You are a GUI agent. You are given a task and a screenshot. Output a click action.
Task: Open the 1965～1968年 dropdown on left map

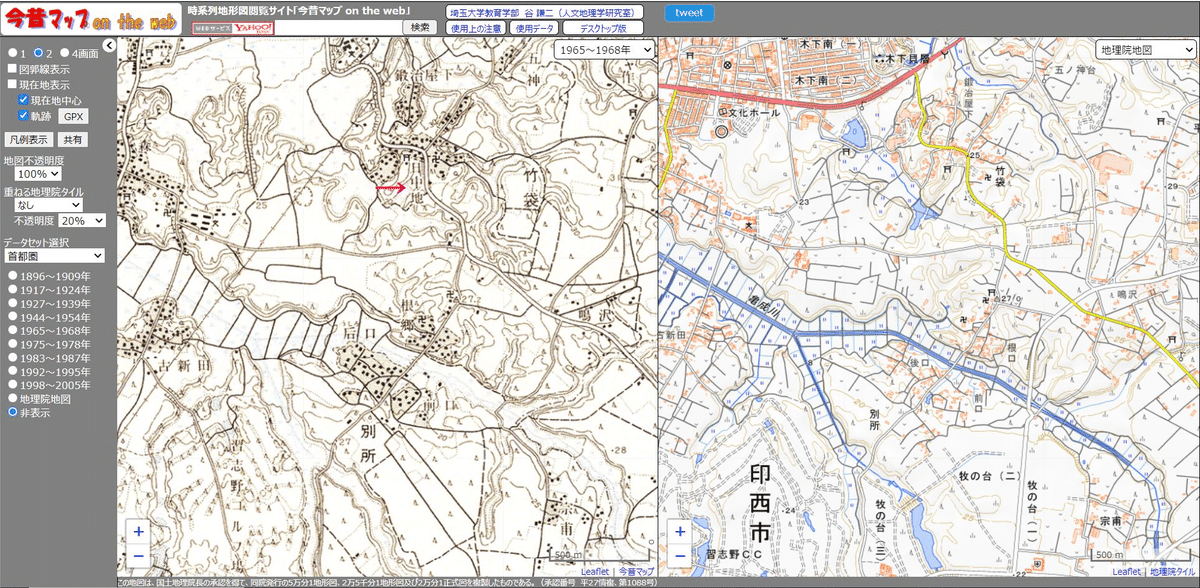[604, 49]
